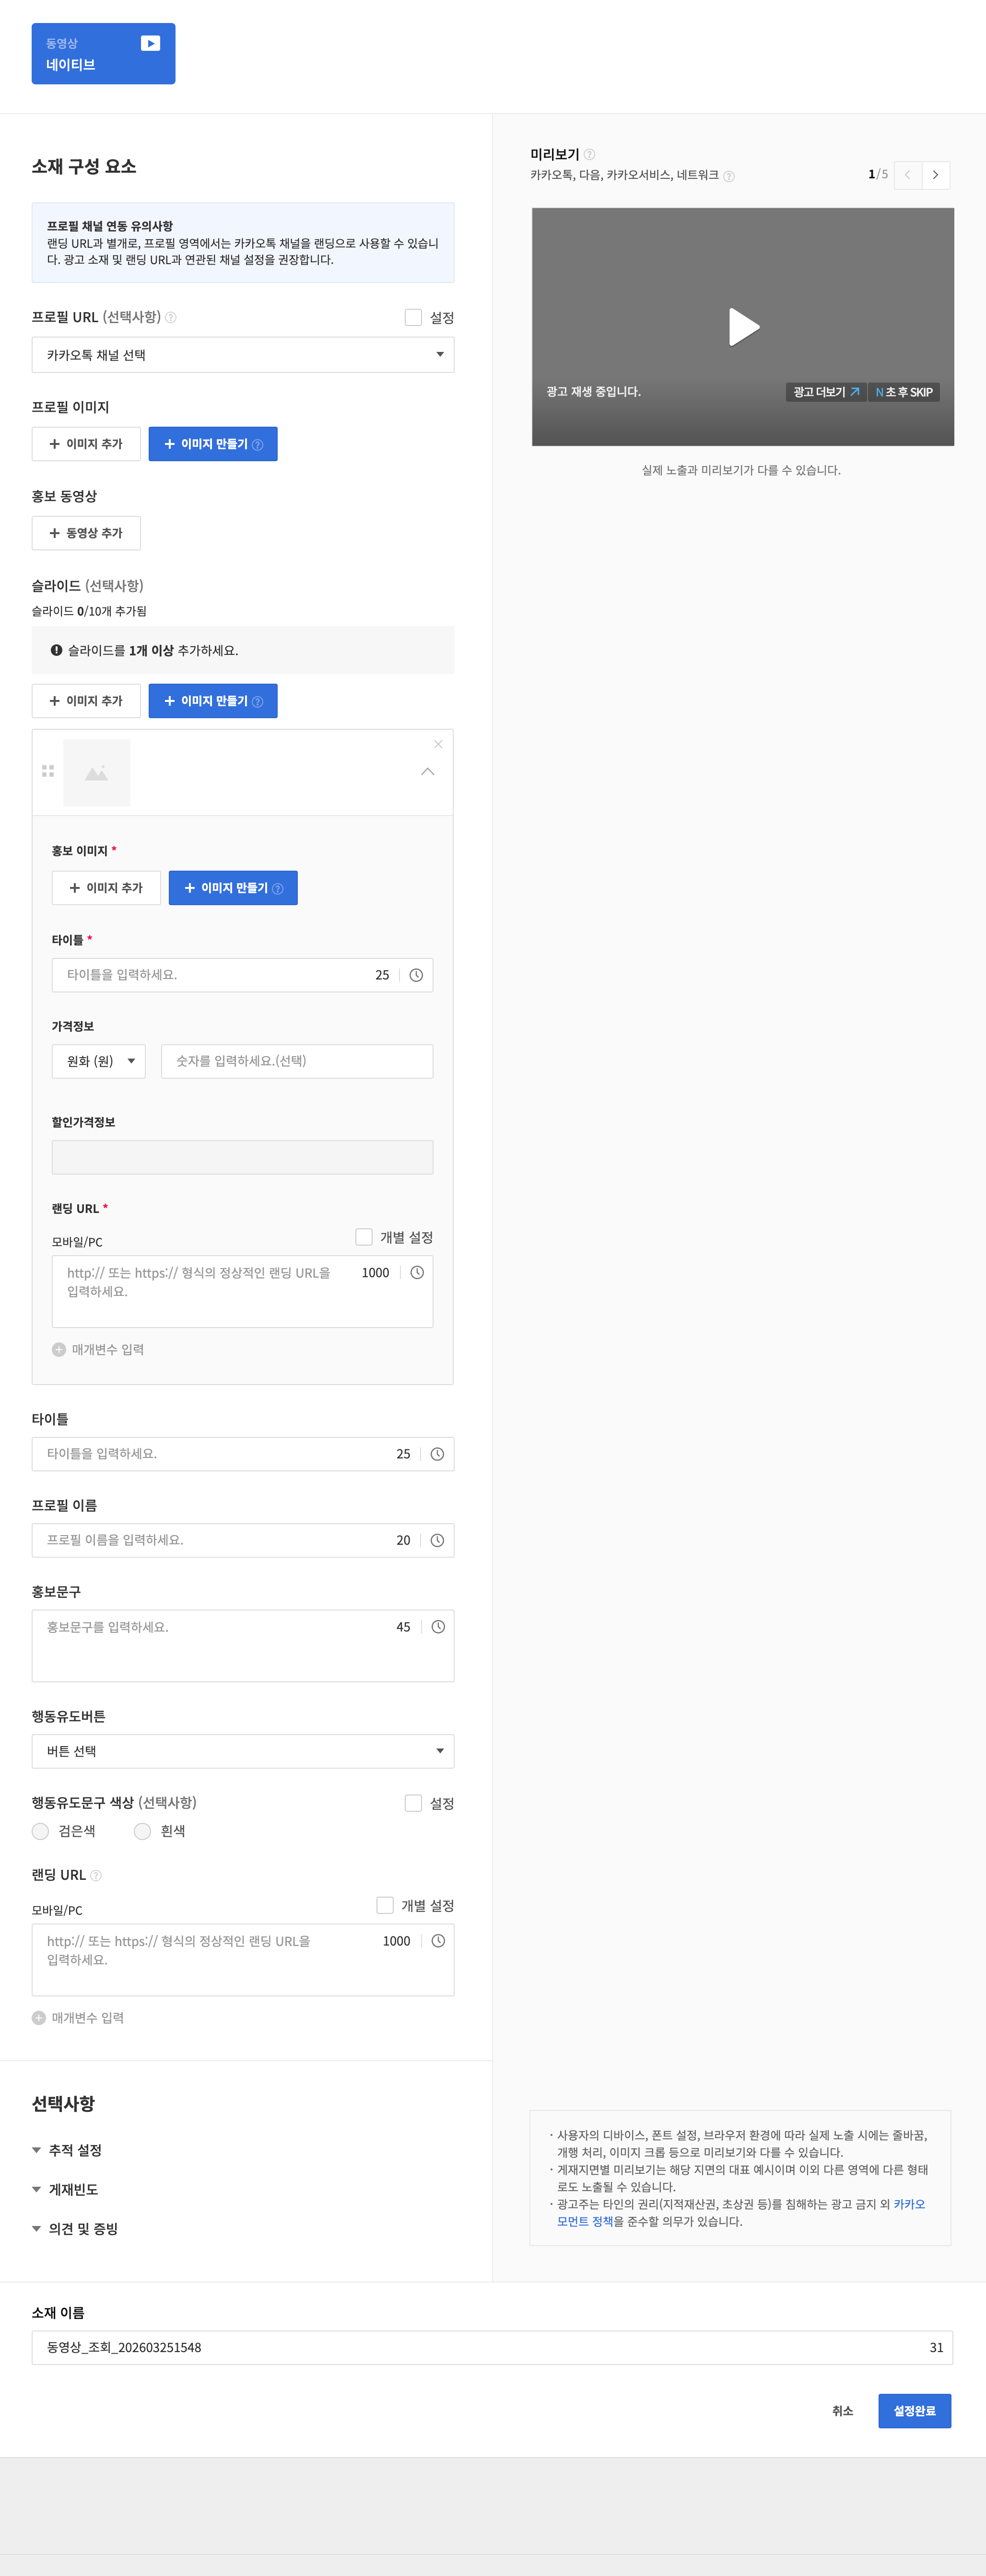This screenshot has height=2576, width=986.
Task: Open the 버튼 선택 dropdown
Action: tap(243, 1751)
